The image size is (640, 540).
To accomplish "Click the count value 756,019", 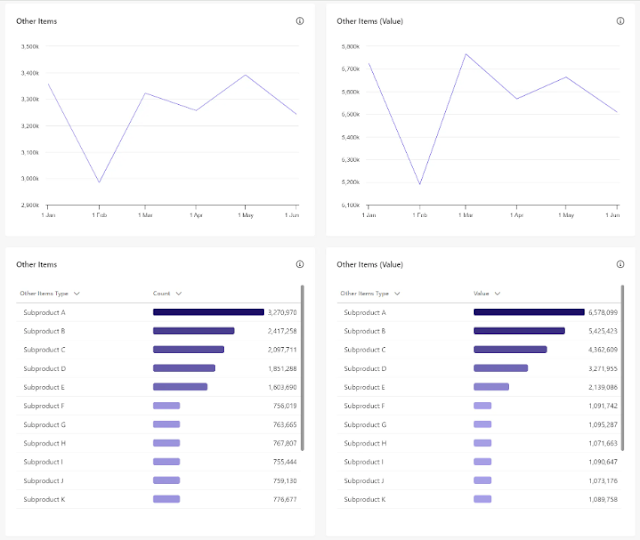I will pos(285,406).
